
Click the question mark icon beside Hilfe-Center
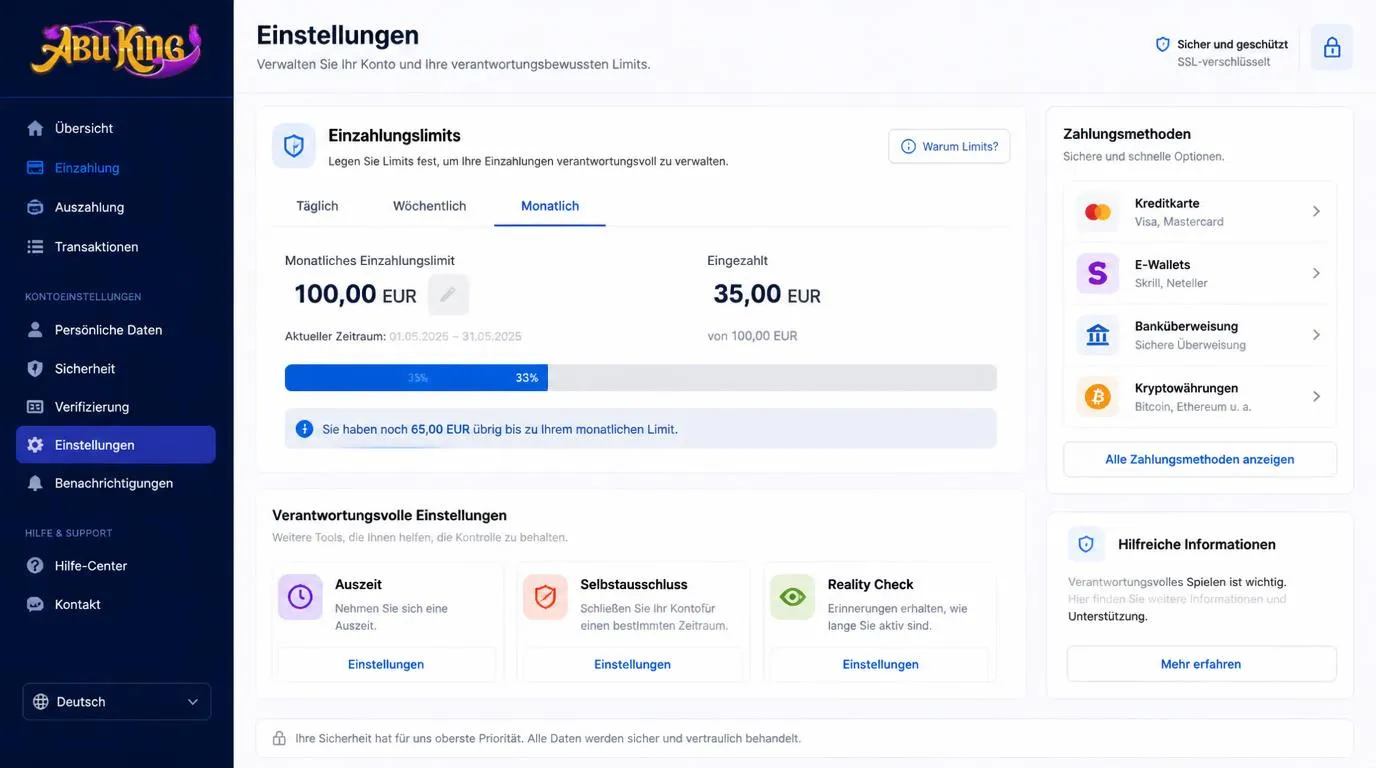click(x=35, y=565)
